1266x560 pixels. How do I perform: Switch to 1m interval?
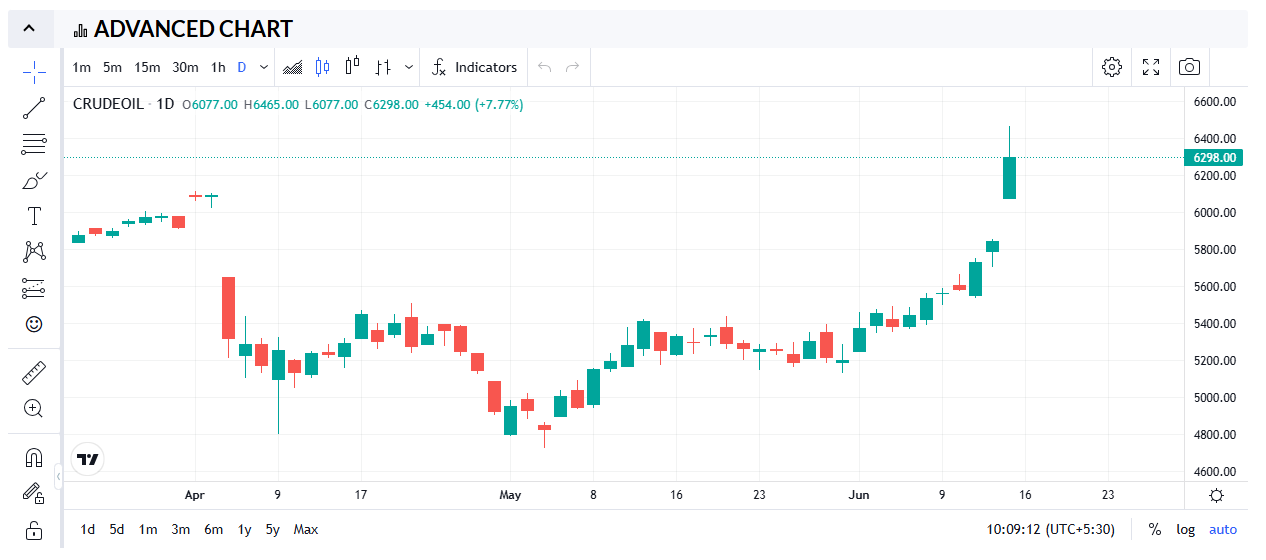(82, 67)
